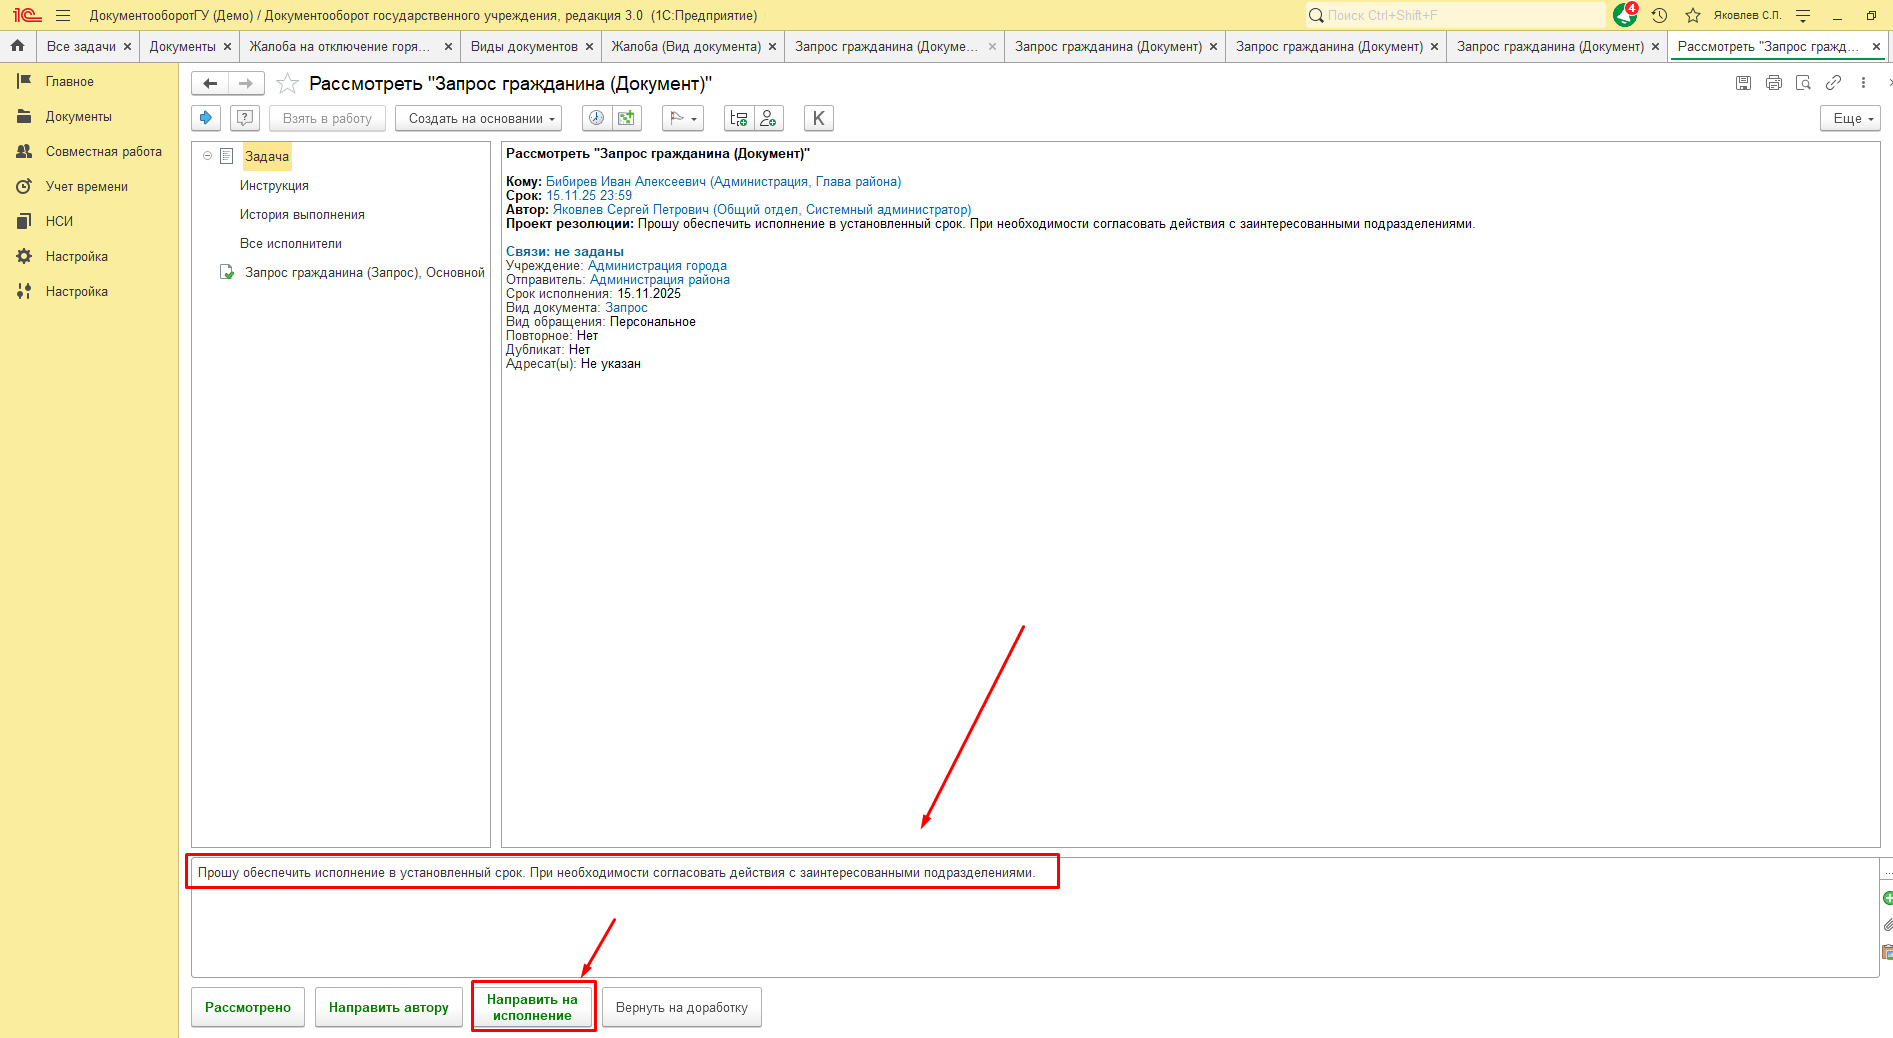
Task: Open the Жалоба на отключение горя… tab
Action: [340, 46]
